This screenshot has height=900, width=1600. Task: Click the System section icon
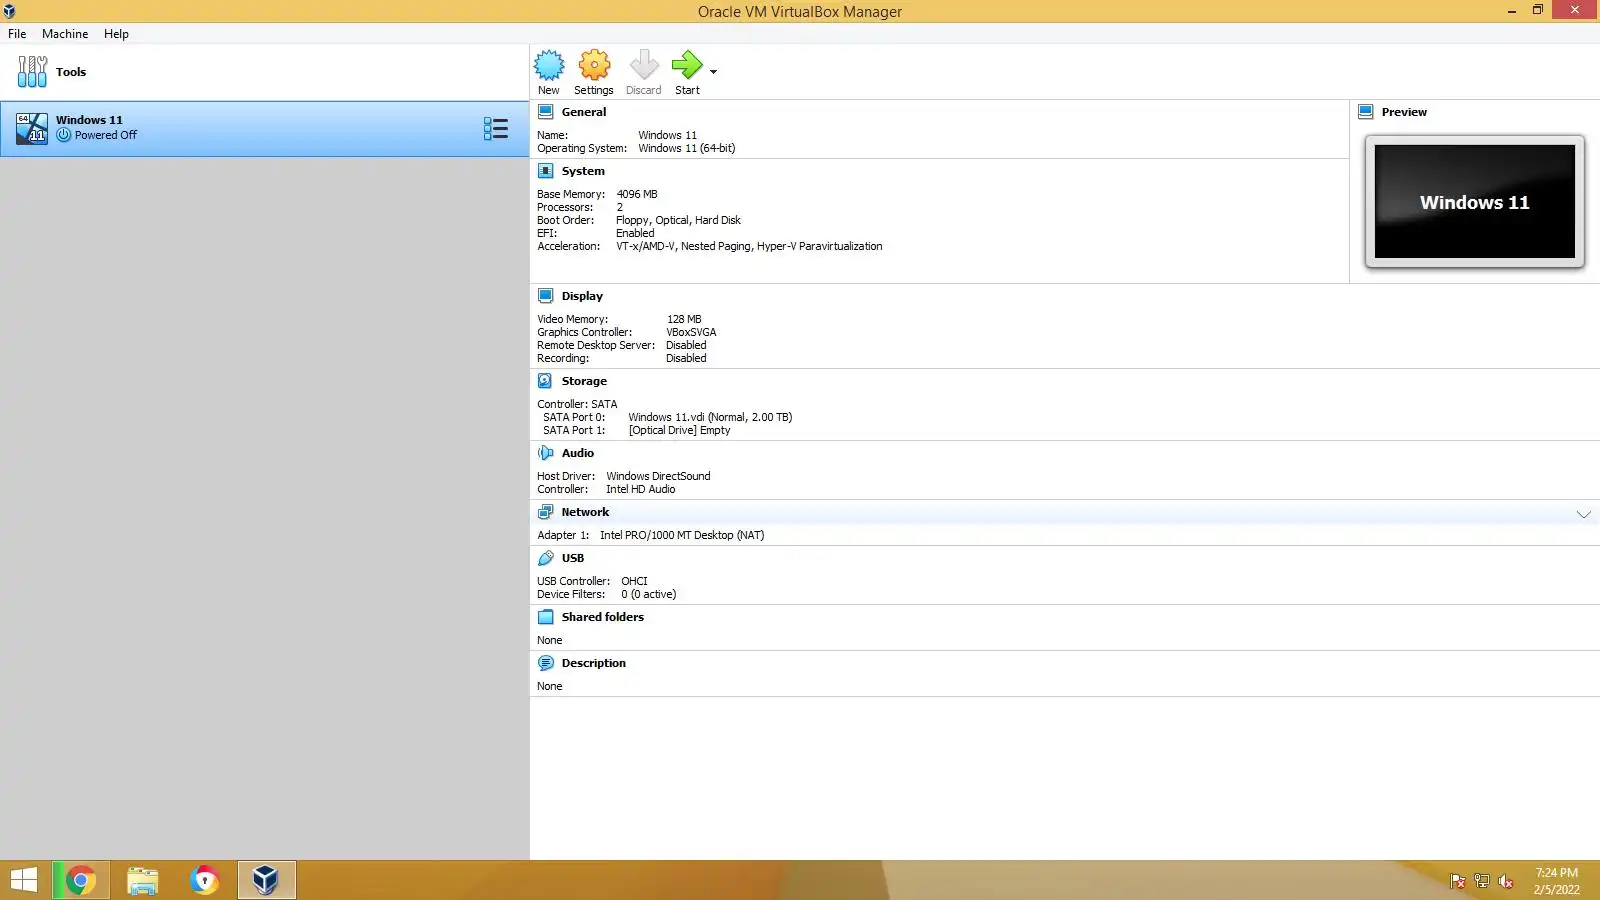pos(546,171)
